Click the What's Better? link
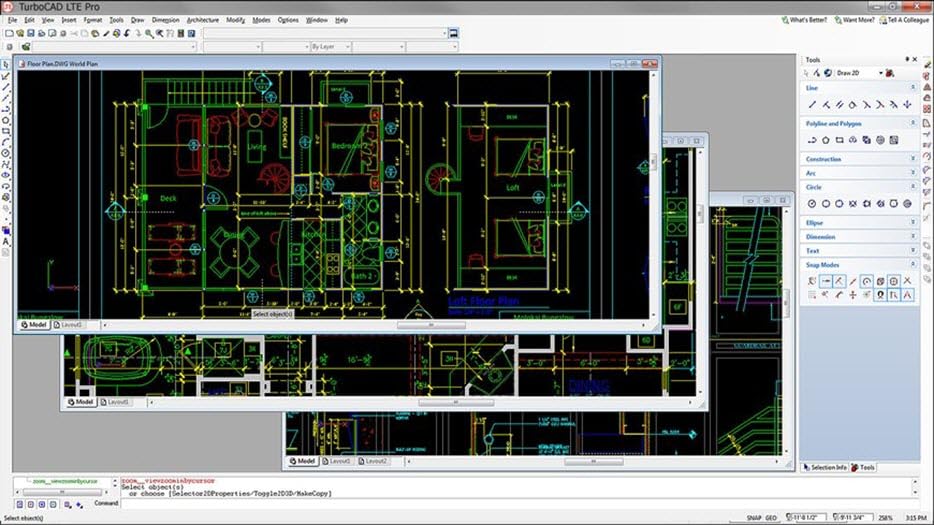 tap(804, 20)
